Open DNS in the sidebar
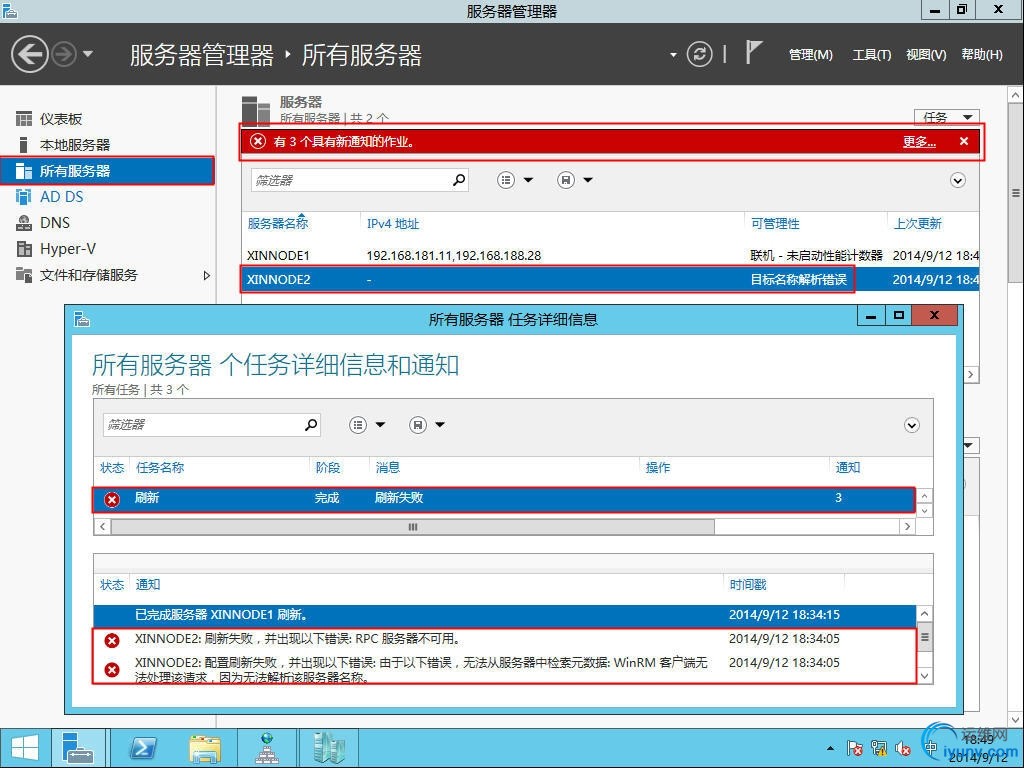This screenshot has height=768, width=1024. [x=55, y=223]
